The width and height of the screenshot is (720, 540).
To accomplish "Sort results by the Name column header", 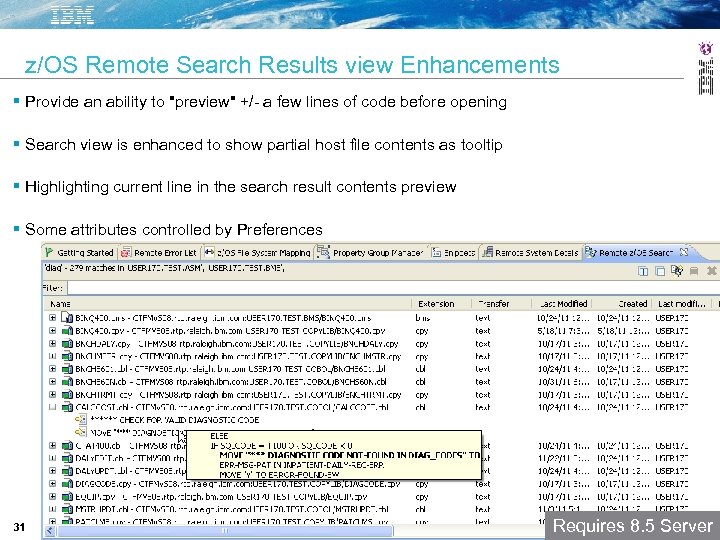I will [x=229, y=304].
